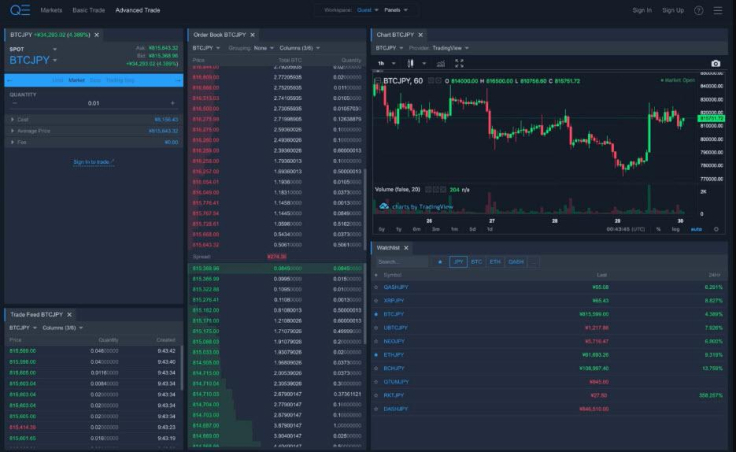The image size is (736, 452).
Task: Filter Watchlist by ETH
Action: click(x=495, y=262)
